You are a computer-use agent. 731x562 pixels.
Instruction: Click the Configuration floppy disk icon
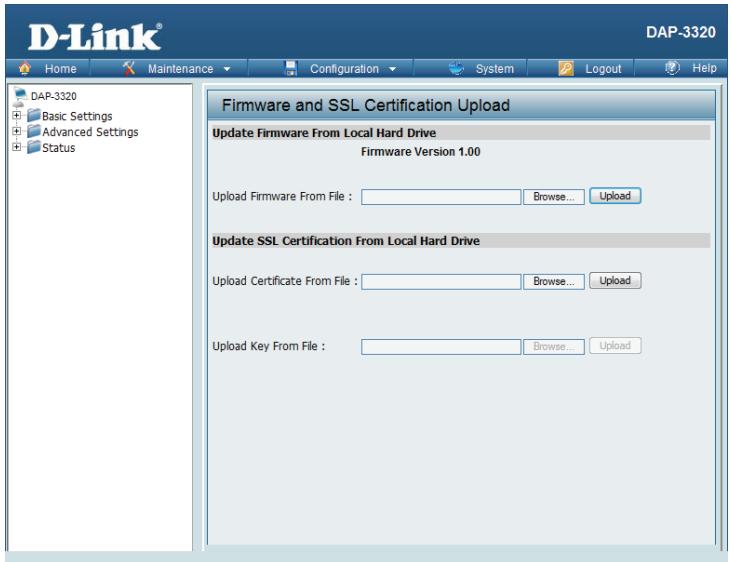click(291, 69)
